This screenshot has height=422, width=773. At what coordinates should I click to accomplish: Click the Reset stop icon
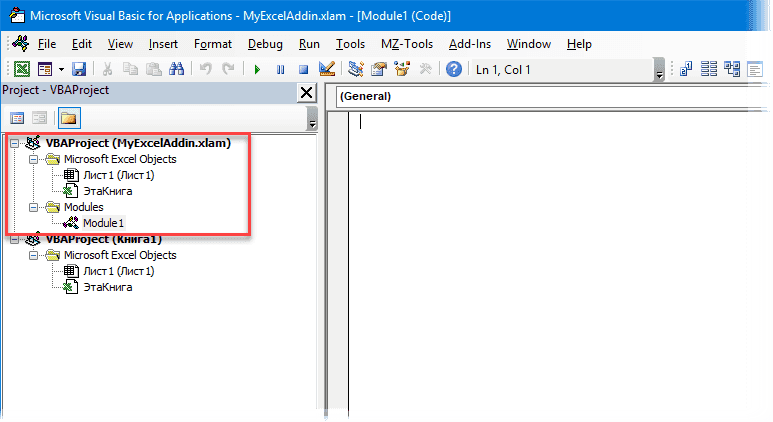pos(304,70)
